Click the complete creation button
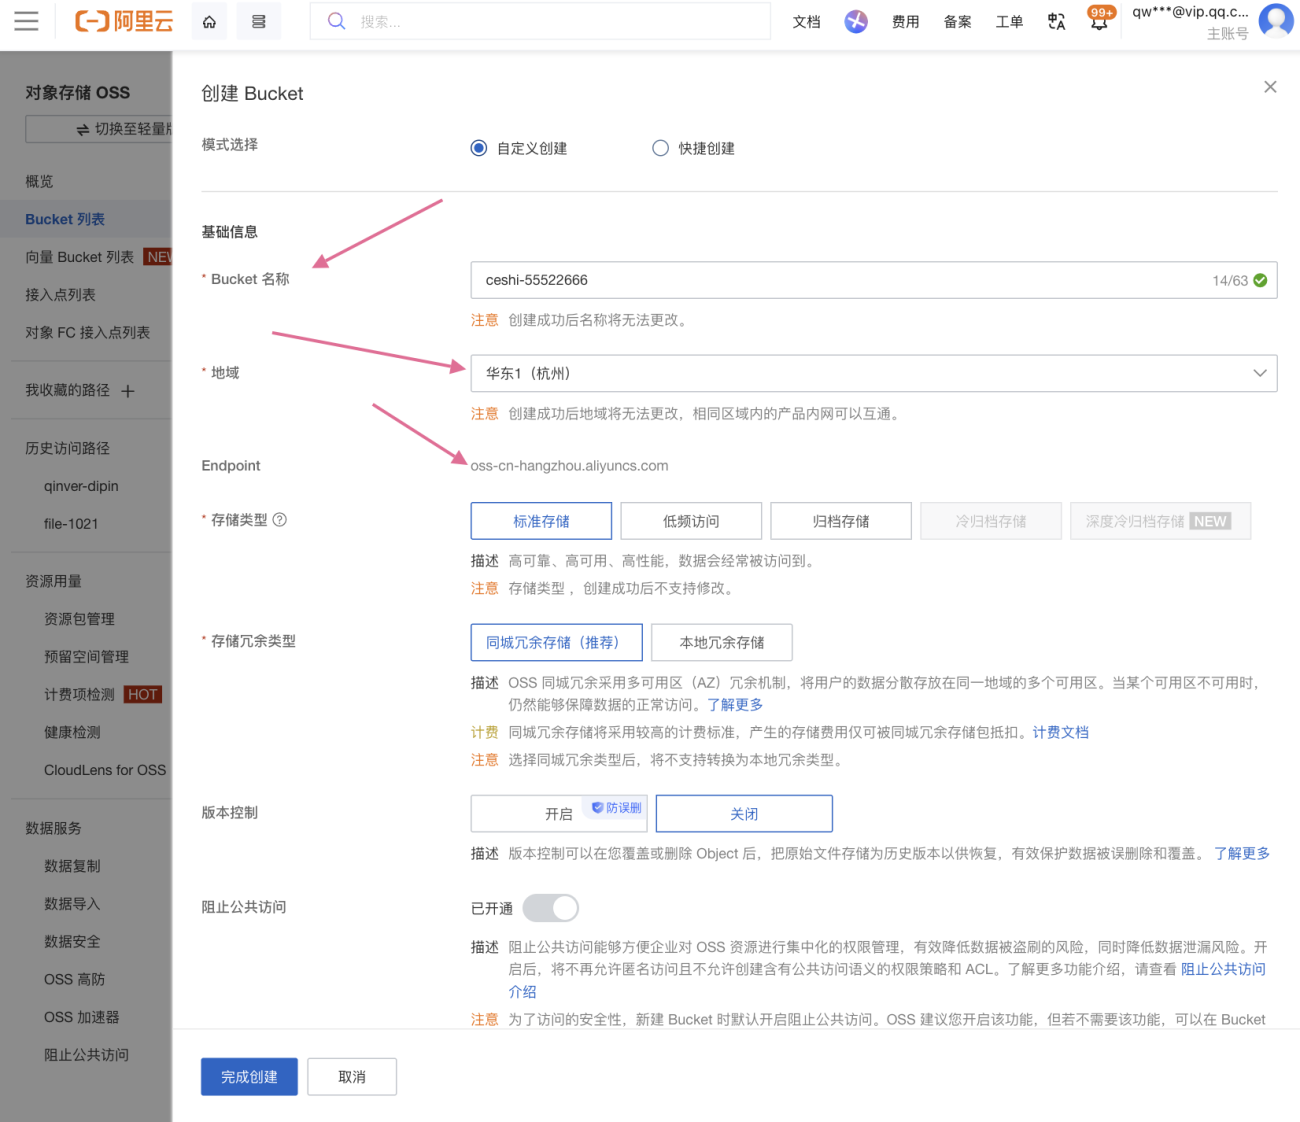 [x=249, y=1077]
